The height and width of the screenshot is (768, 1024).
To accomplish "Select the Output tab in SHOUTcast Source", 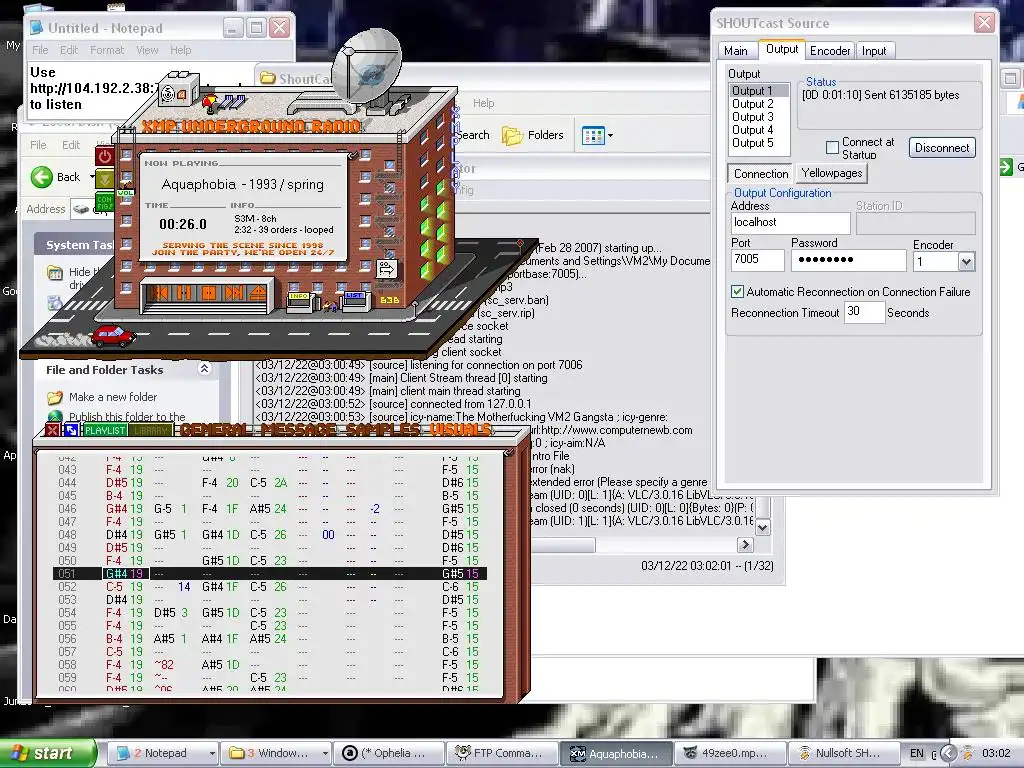I will click(782, 49).
